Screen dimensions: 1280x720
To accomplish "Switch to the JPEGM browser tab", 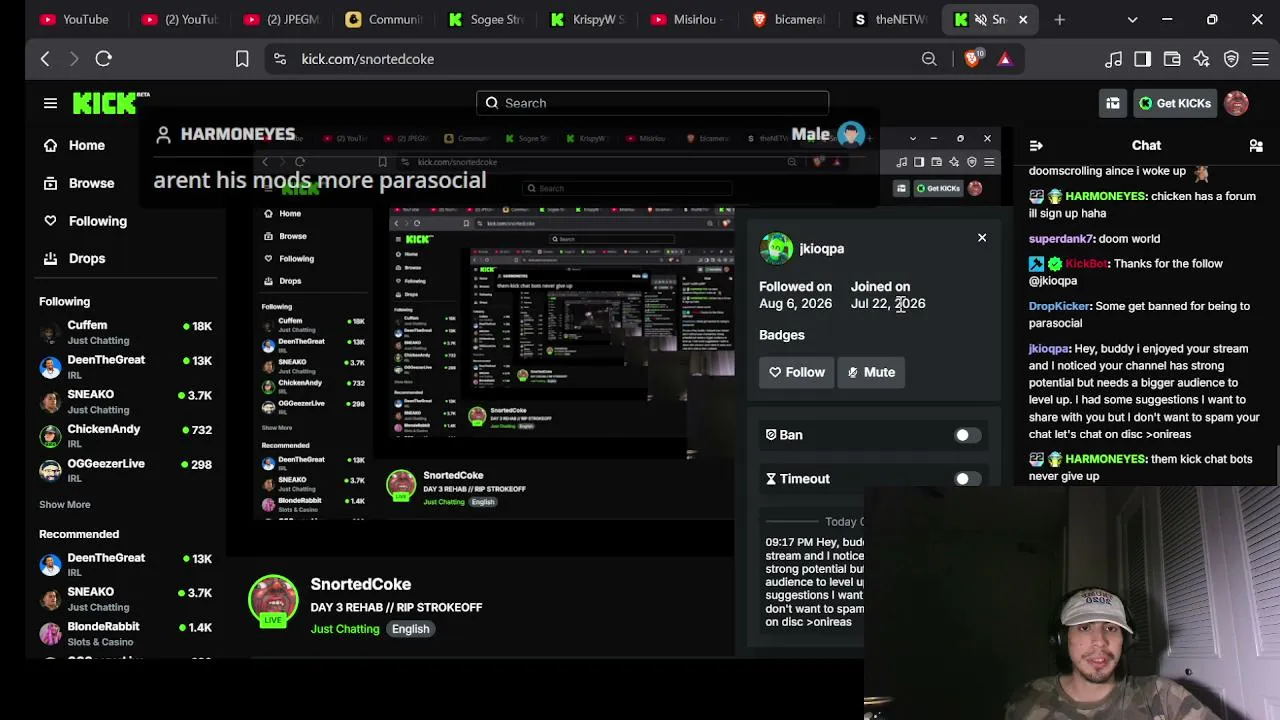I will coord(280,19).
